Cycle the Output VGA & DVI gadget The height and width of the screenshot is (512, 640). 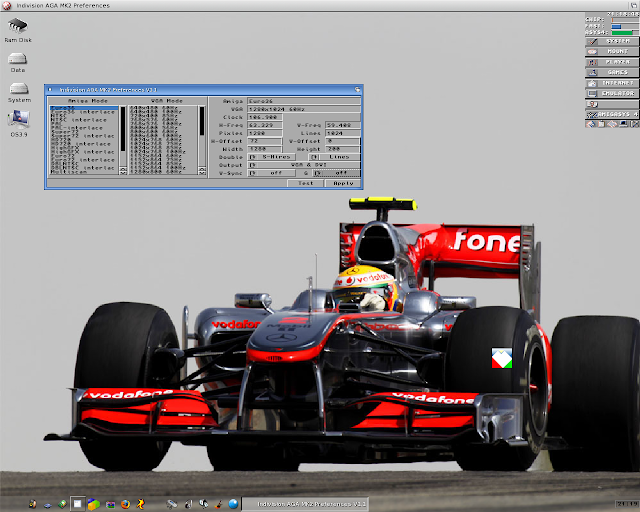304,165
